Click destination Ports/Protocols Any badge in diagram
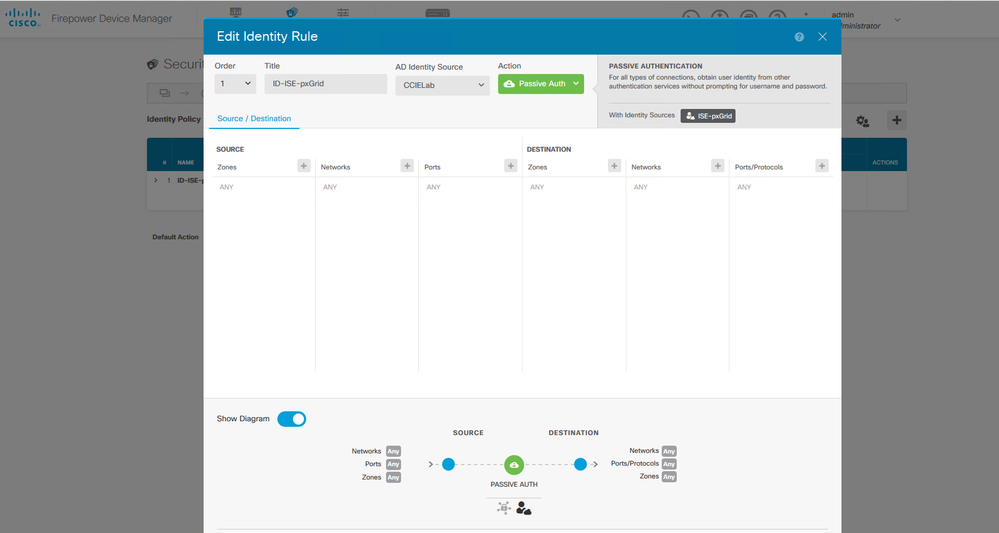Image resolution: width=999 pixels, height=533 pixels. [669, 464]
